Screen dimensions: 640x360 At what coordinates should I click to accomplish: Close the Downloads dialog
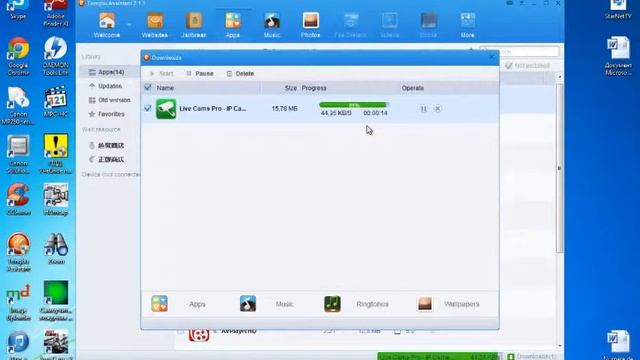[x=492, y=57]
